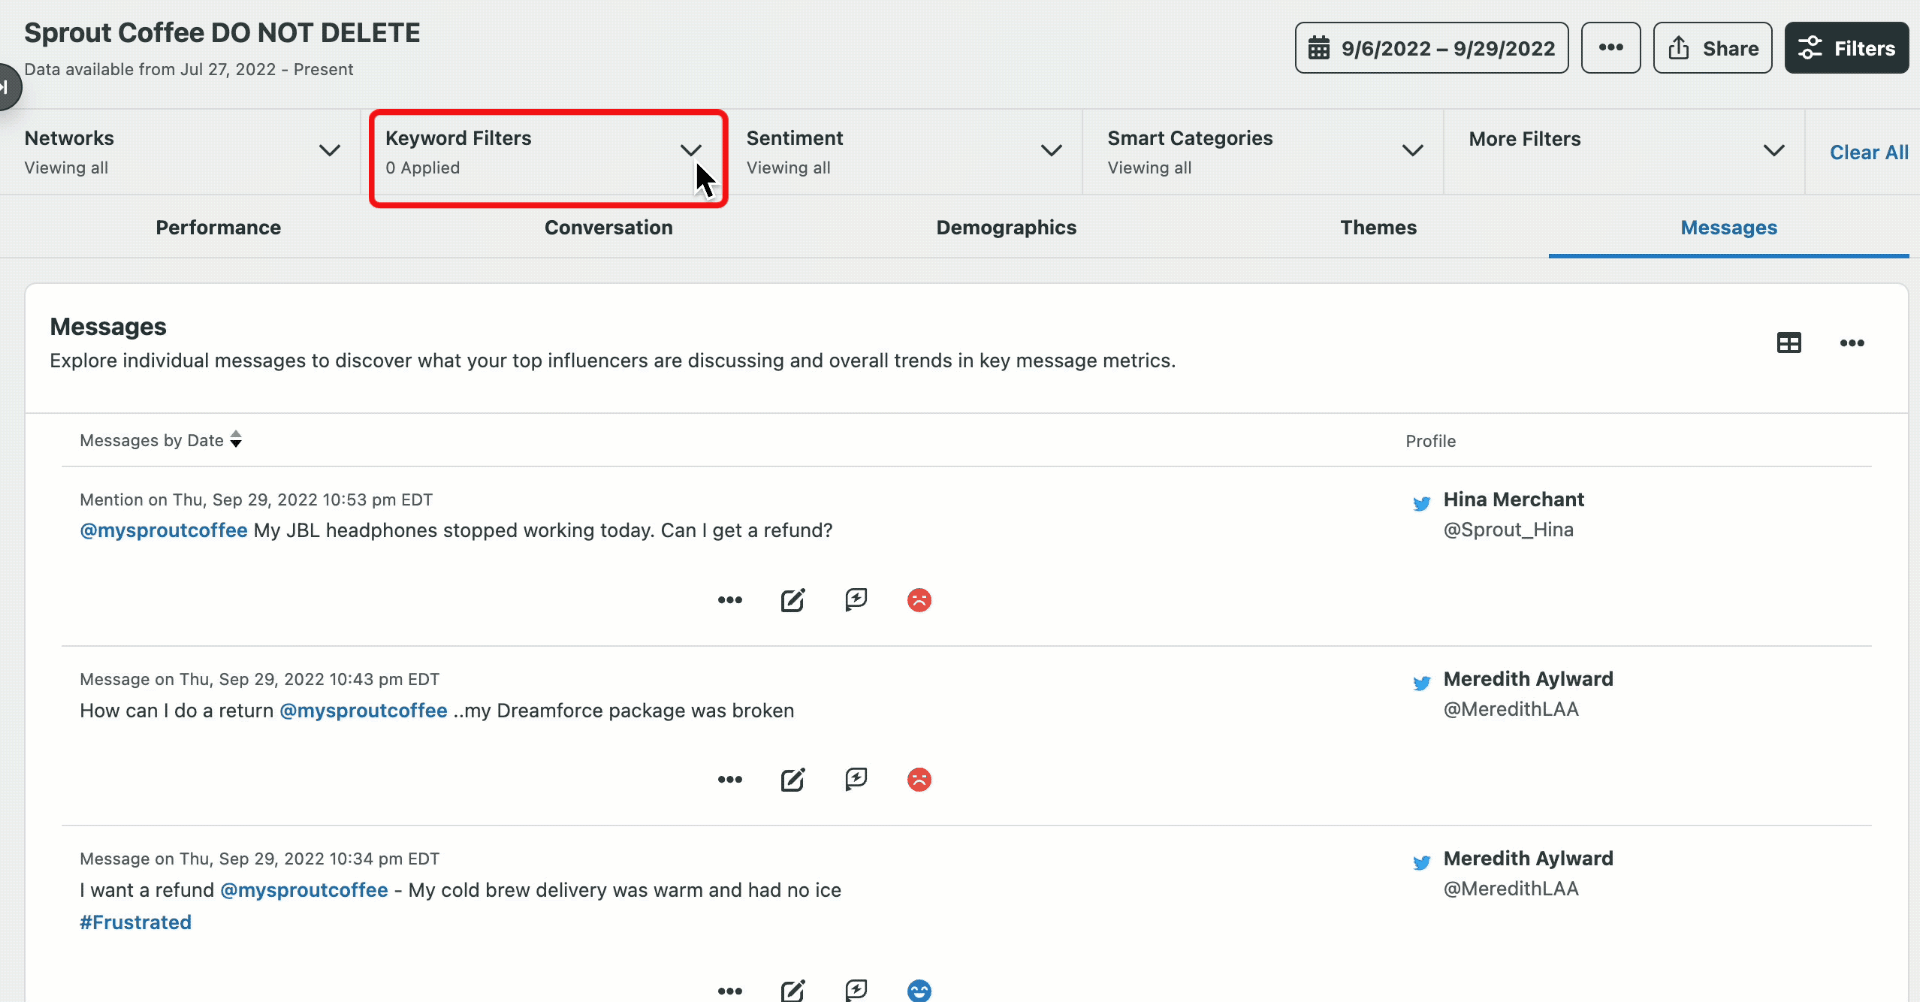This screenshot has width=1920, height=1002.
Task: Switch Messages panel to table view icon
Action: pyautogui.click(x=1788, y=343)
